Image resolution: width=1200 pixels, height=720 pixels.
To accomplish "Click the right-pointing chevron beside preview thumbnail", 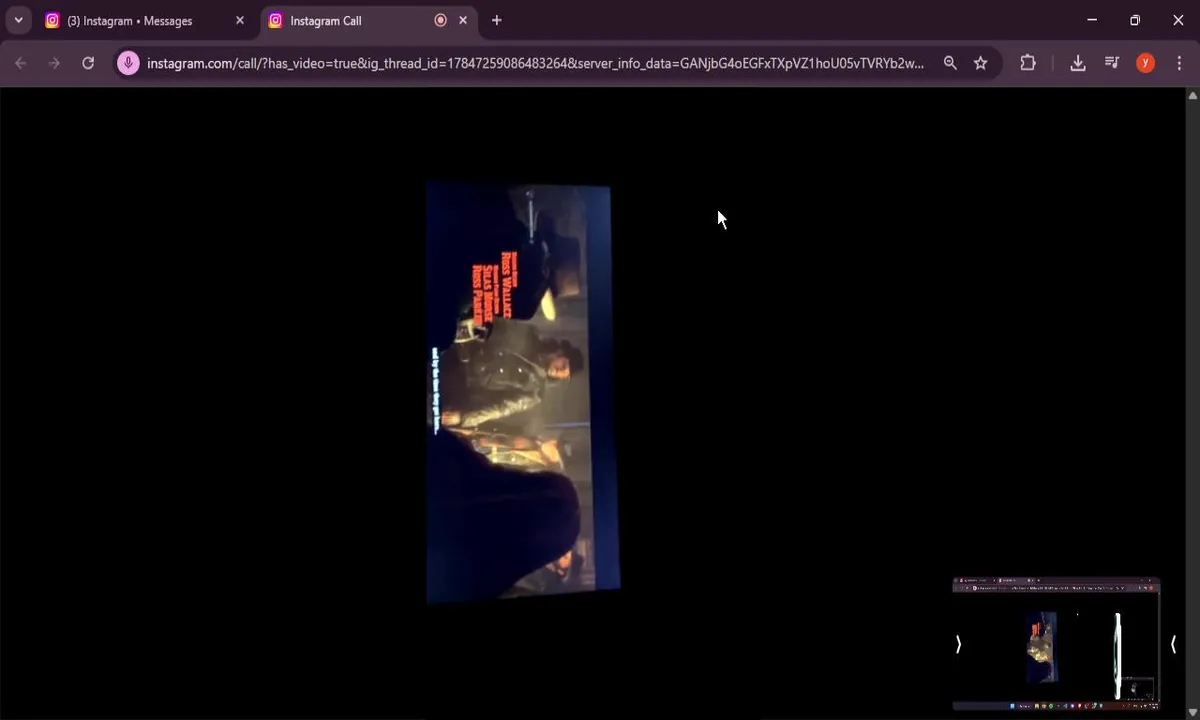I will [958, 645].
